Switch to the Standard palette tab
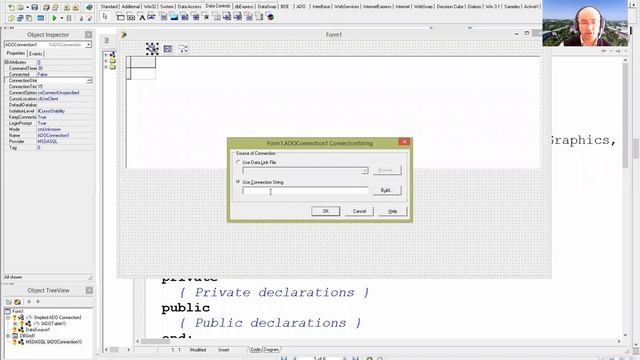 109,7
